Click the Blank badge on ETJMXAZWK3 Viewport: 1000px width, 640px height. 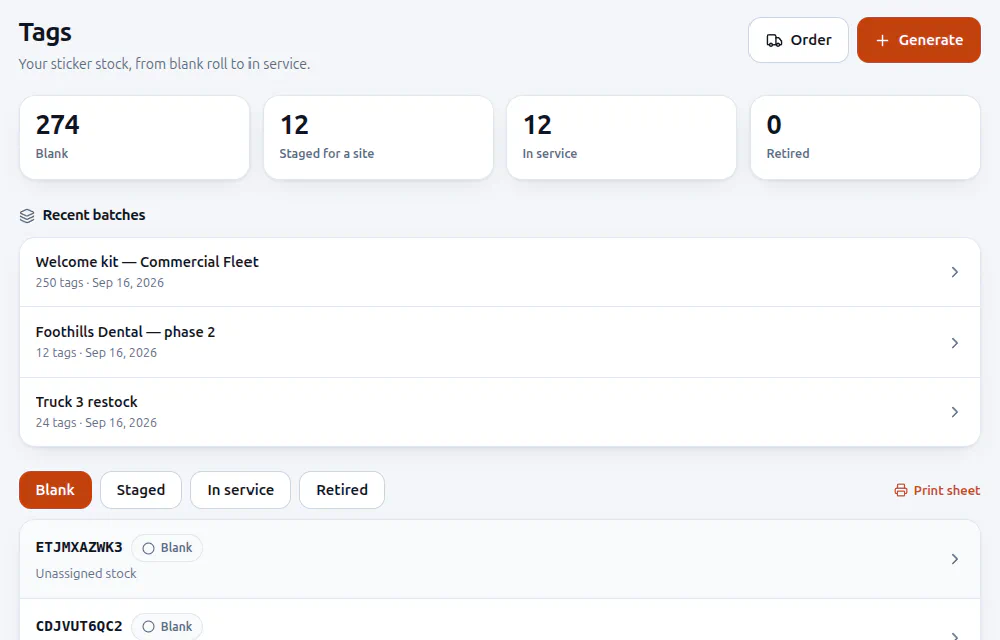point(167,548)
